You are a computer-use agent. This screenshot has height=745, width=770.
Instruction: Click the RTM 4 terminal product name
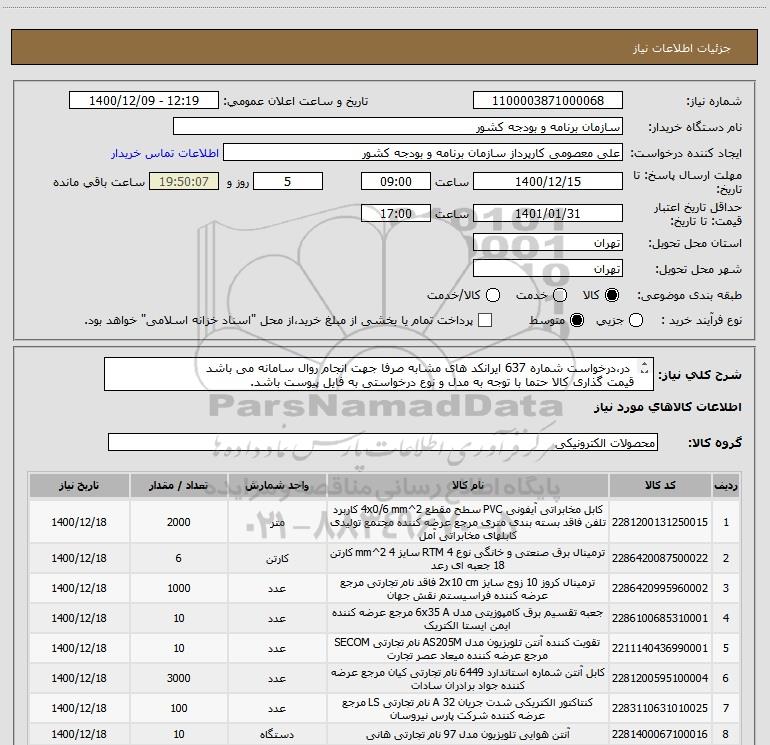click(468, 558)
